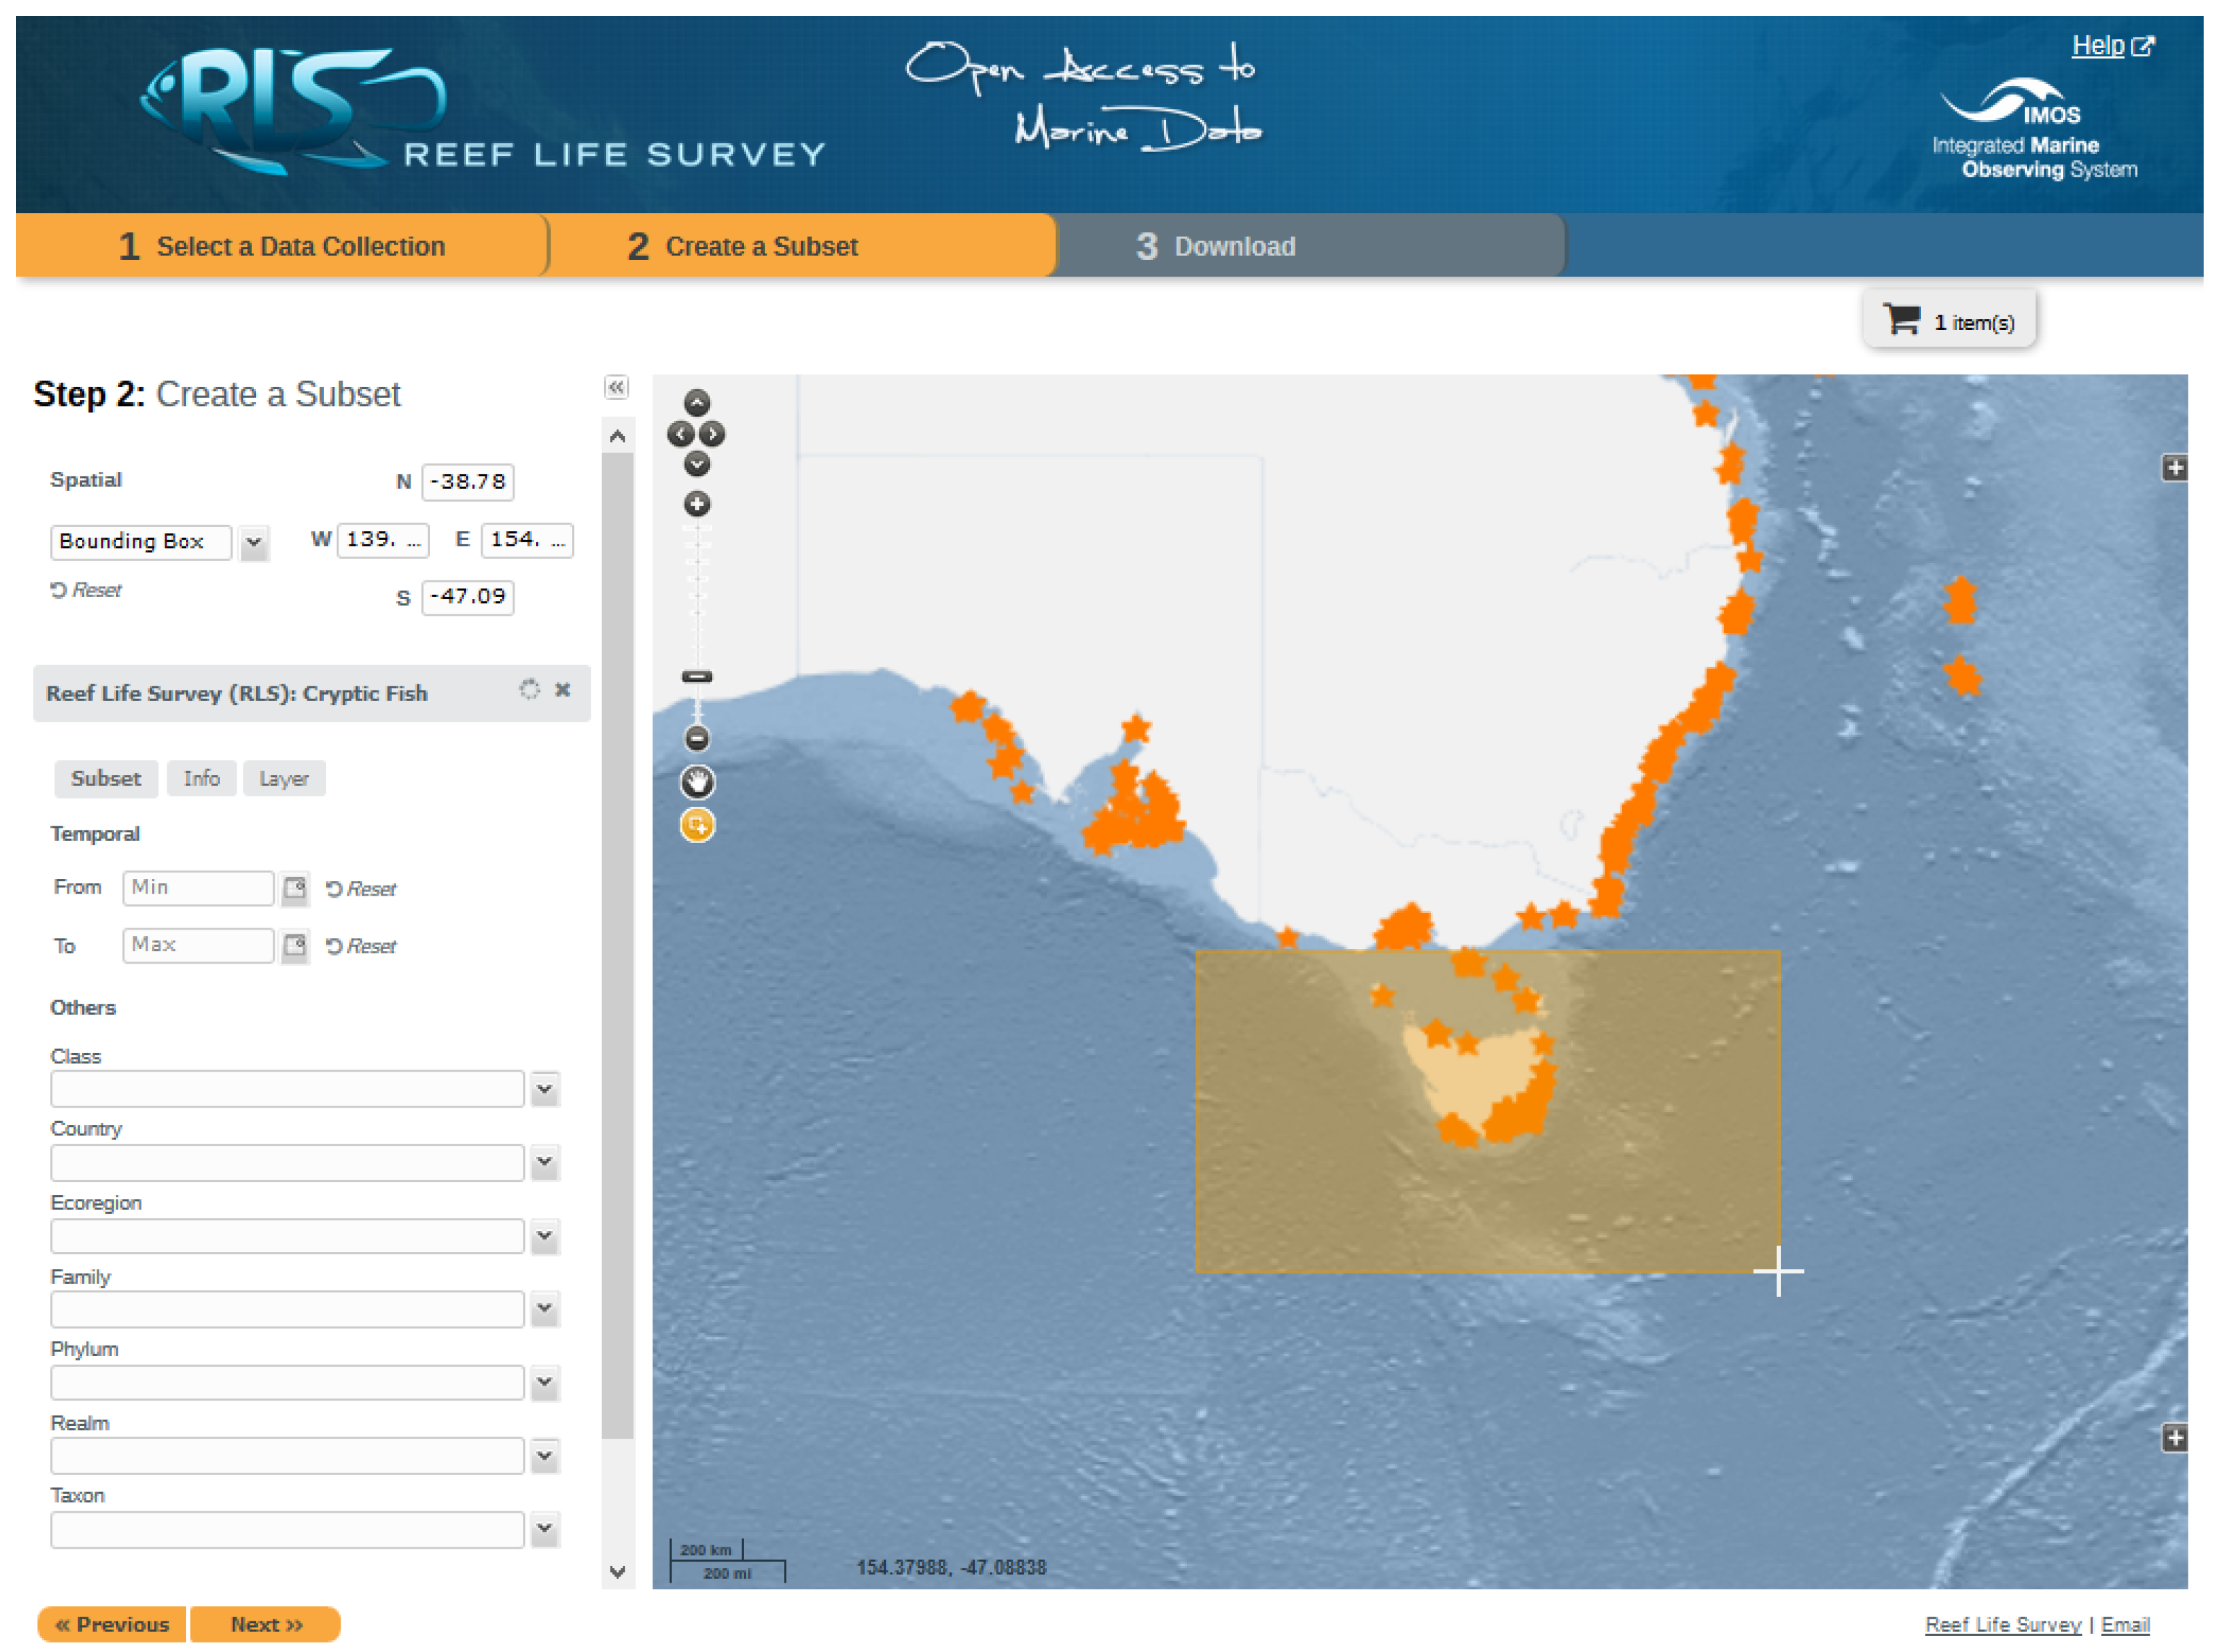Collapse the left panel using double chevron
This screenshot has width=2217, height=1652.
point(616,387)
